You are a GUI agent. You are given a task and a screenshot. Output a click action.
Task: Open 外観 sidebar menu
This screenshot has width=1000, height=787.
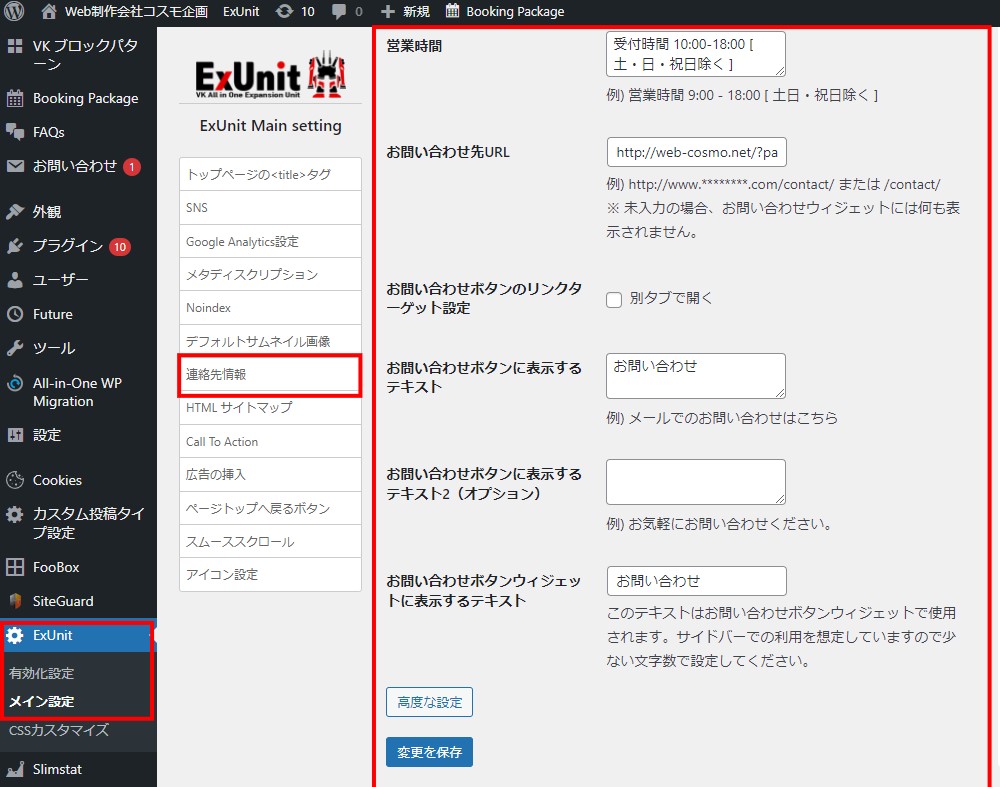tap(46, 212)
